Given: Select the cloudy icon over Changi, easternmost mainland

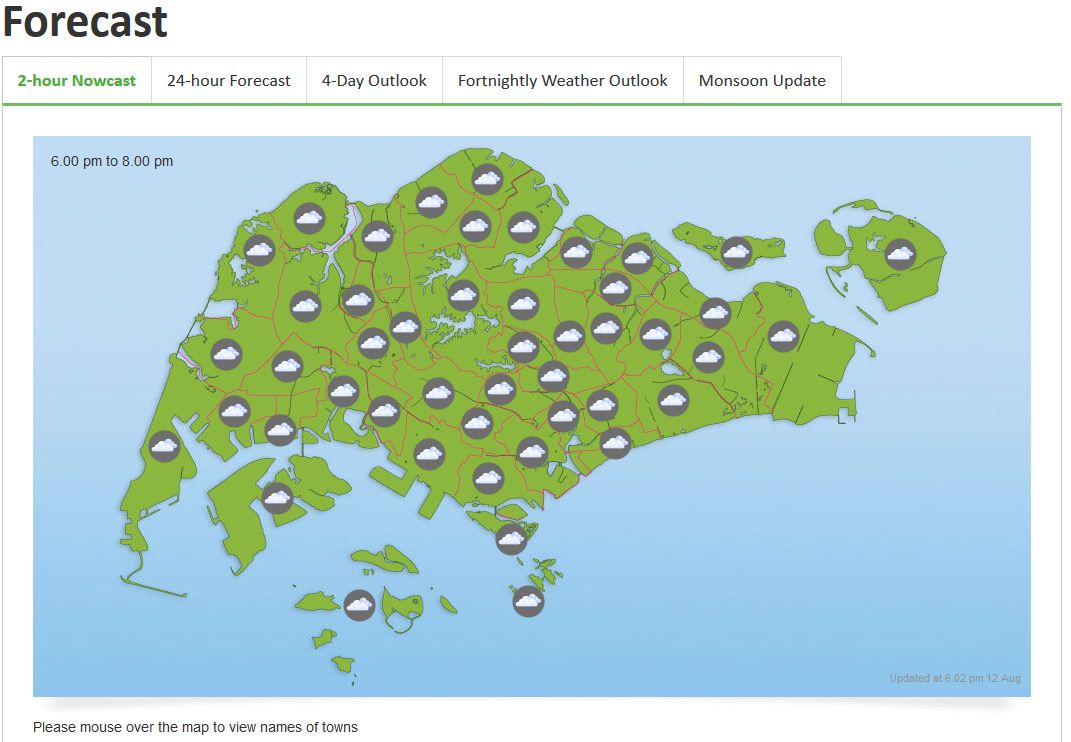Looking at the screenshot, I should click(x=783, y=336).
